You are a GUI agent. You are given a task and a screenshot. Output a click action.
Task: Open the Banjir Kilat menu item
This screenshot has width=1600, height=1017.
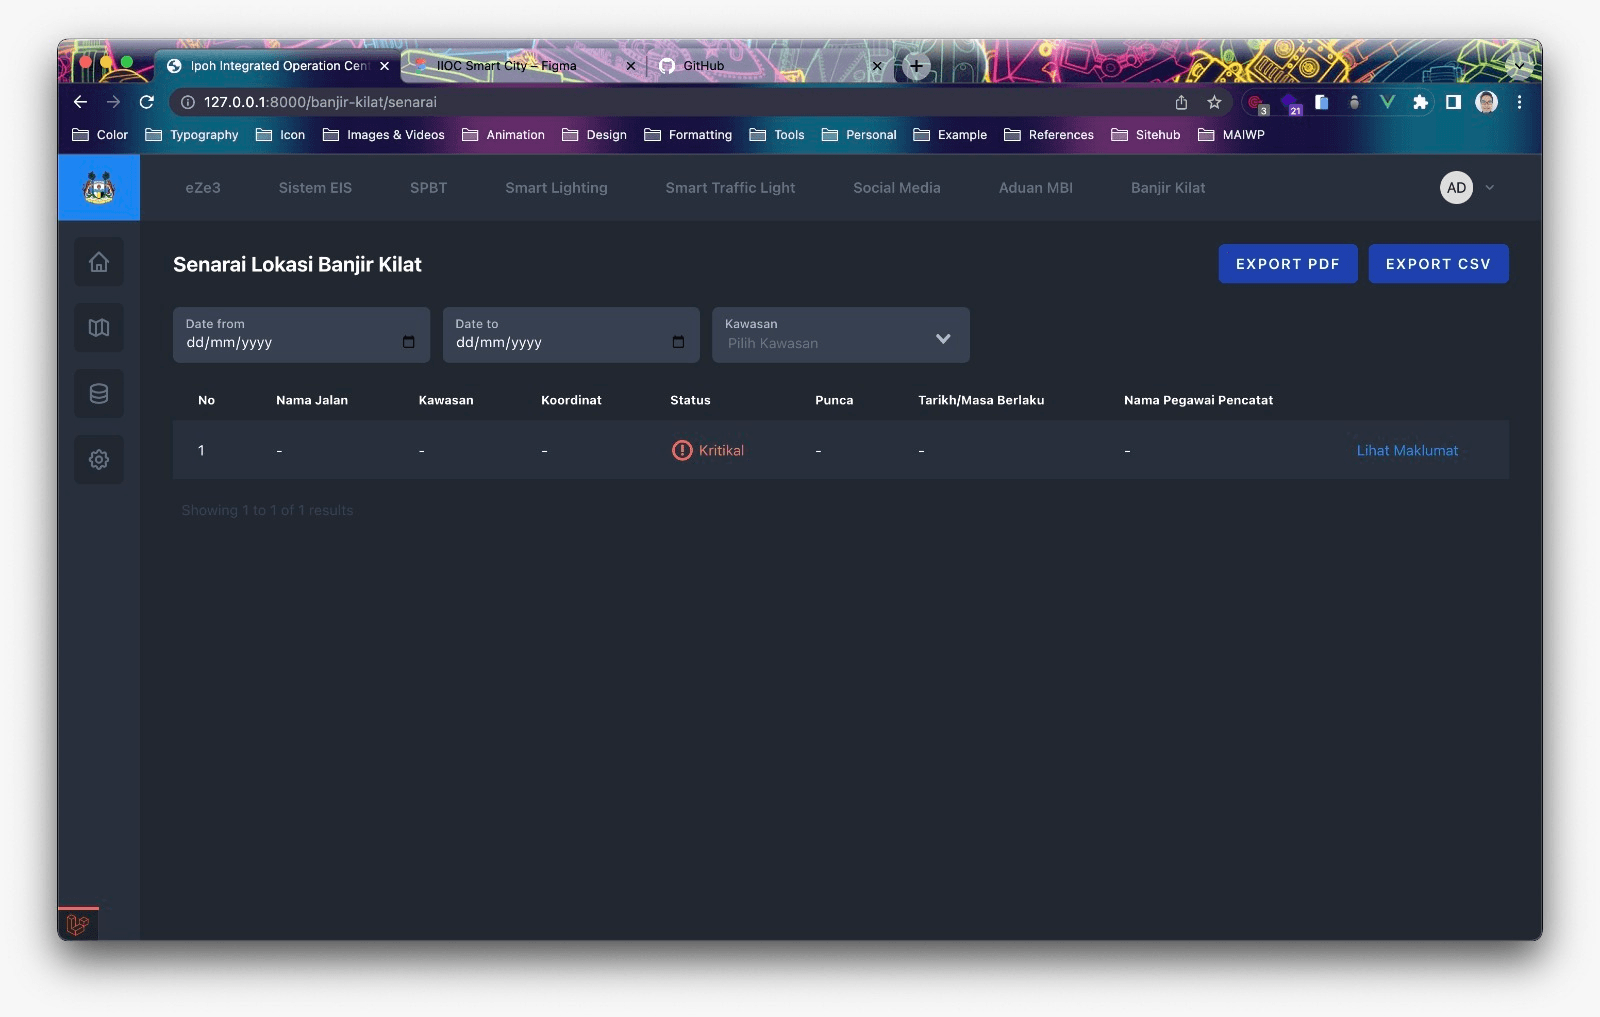[x=1167, y=188]
